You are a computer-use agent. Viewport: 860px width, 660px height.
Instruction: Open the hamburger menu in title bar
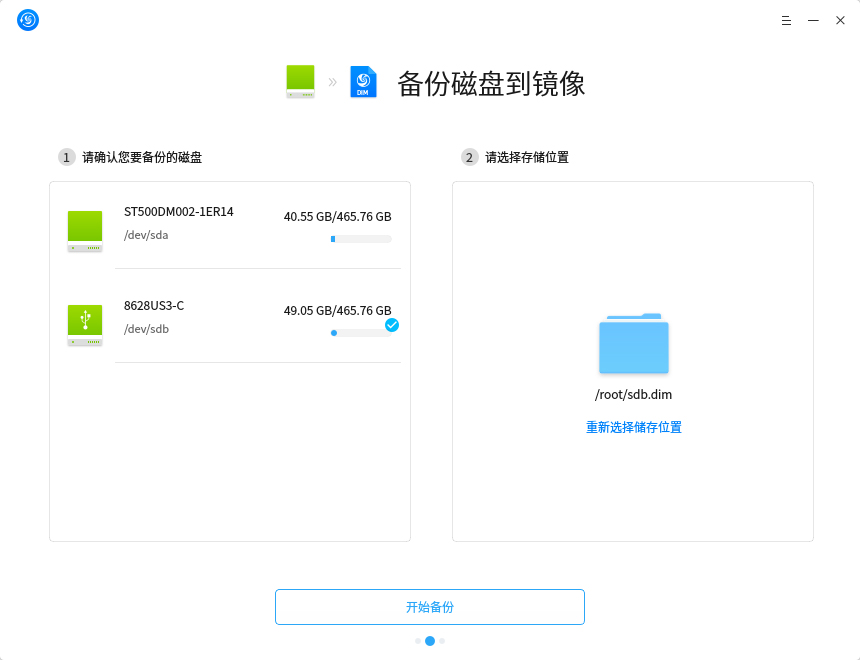(786, 20)
